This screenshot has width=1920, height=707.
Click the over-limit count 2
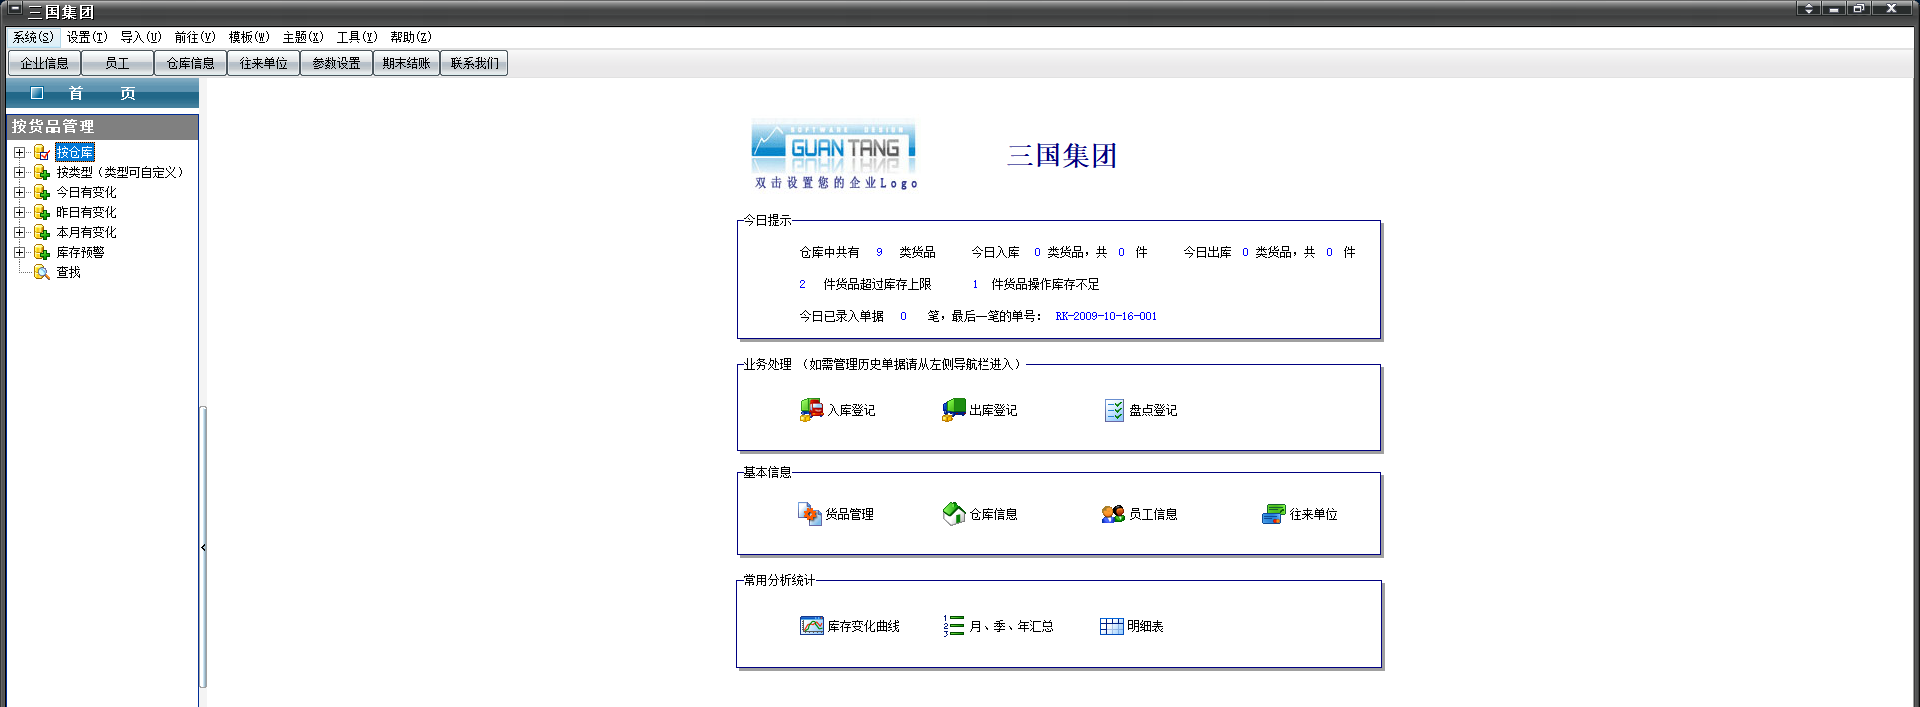[x=802, y=284]
